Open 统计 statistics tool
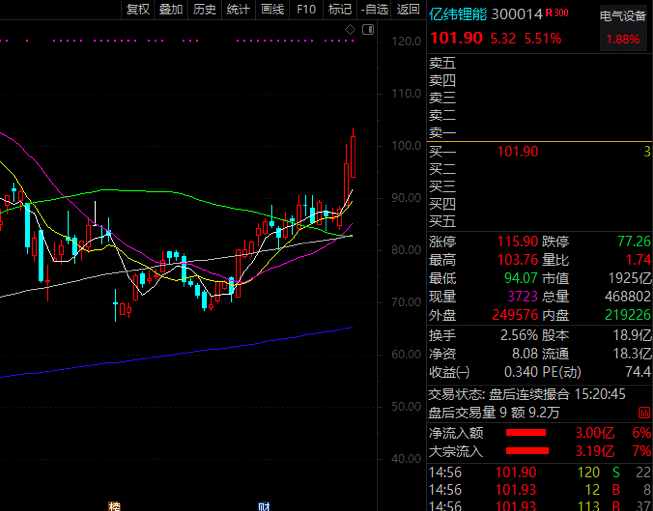Image resolution: width=653 pixels, height=511 pixels. point(238,9)
